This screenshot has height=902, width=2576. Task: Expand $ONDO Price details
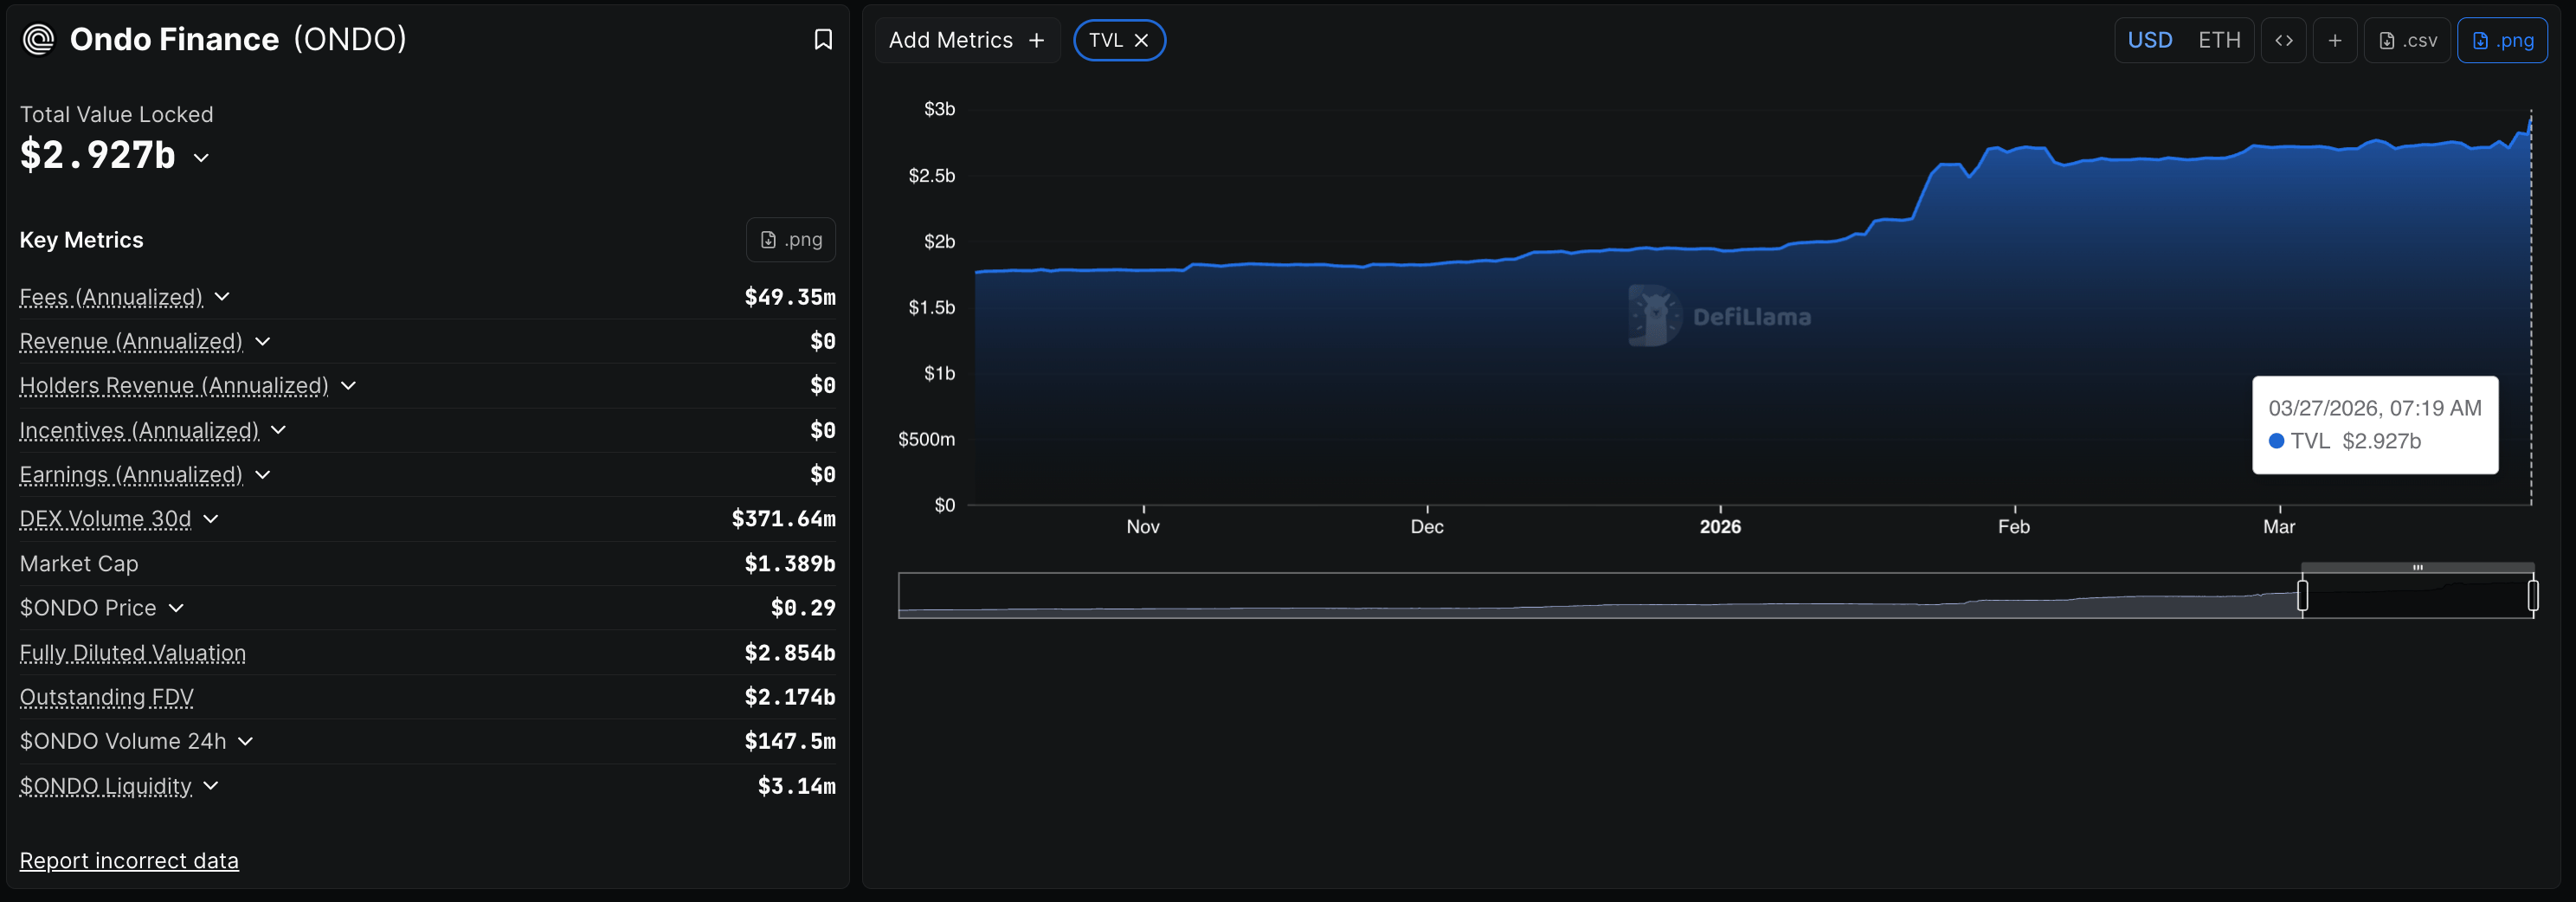coord(176,608)
